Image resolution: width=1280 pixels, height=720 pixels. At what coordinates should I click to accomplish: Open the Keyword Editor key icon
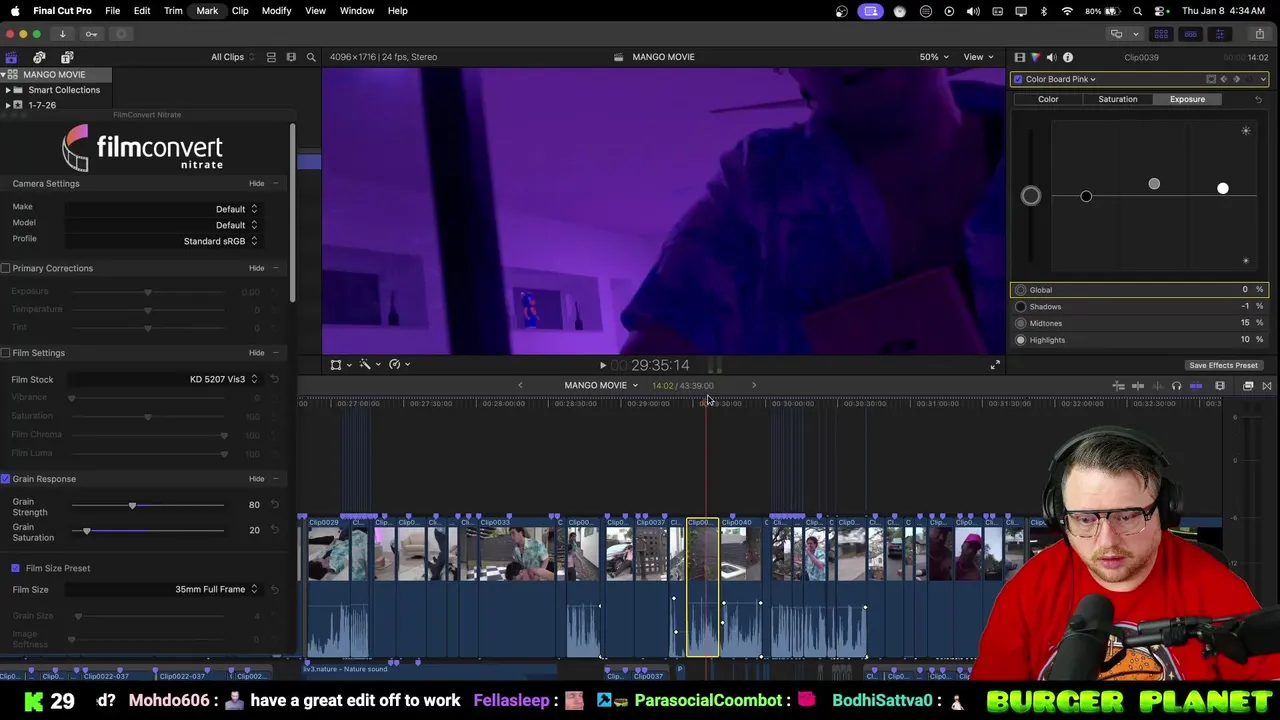(91, 34)
